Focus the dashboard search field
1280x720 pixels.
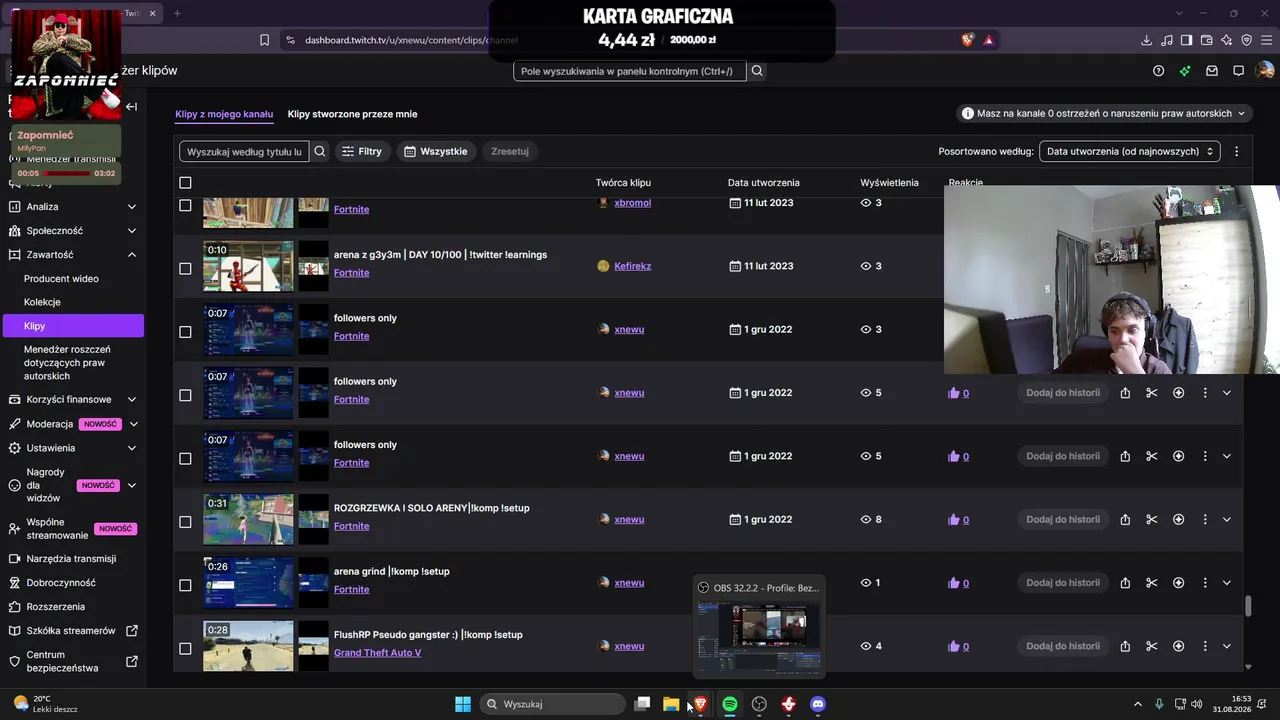[629, 71]
